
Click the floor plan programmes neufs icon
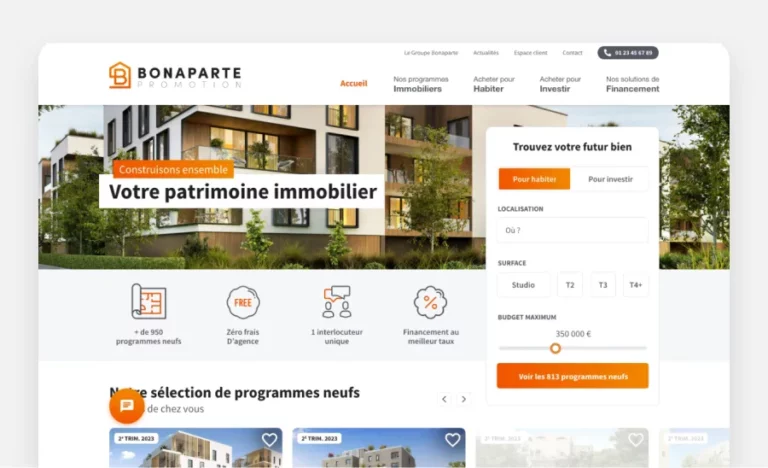148,301
